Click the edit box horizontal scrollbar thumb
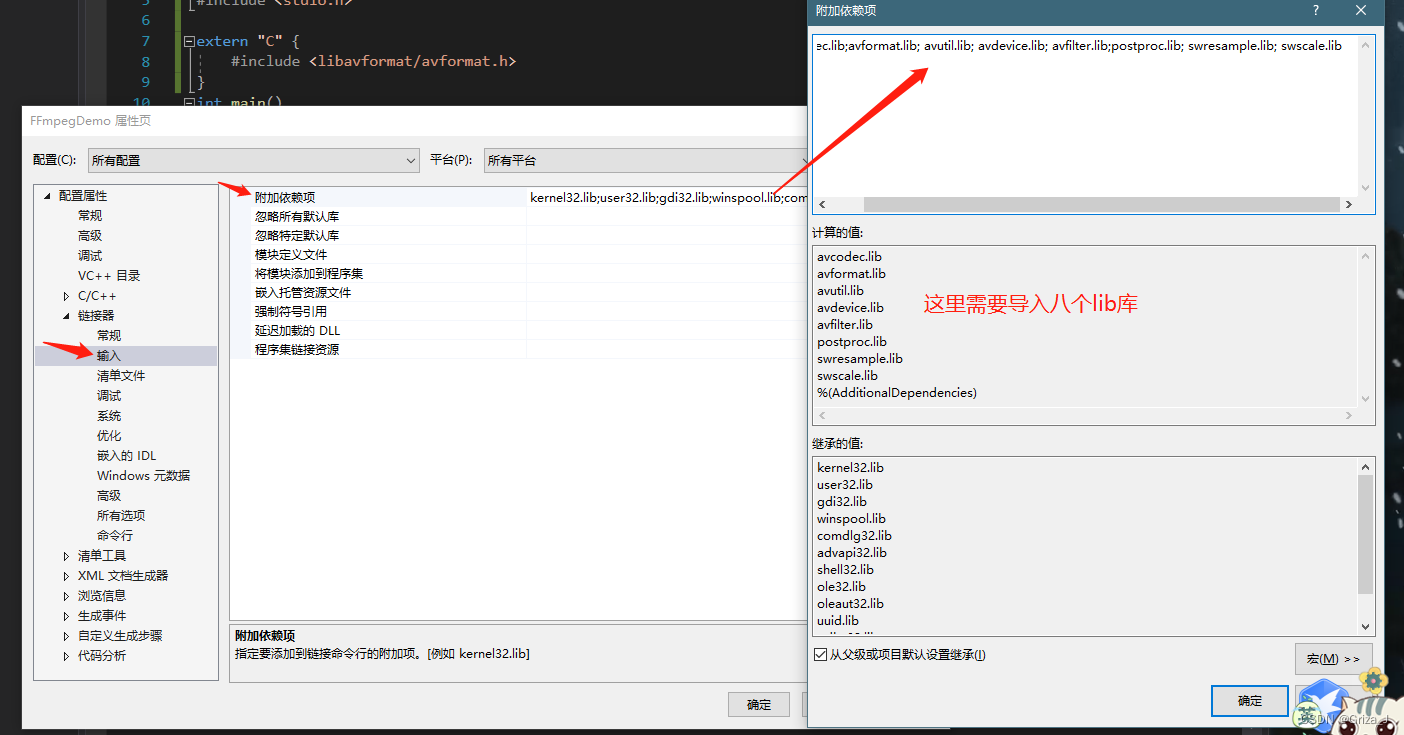The height and width of the screenshot is (735, 1404). 1101,204
